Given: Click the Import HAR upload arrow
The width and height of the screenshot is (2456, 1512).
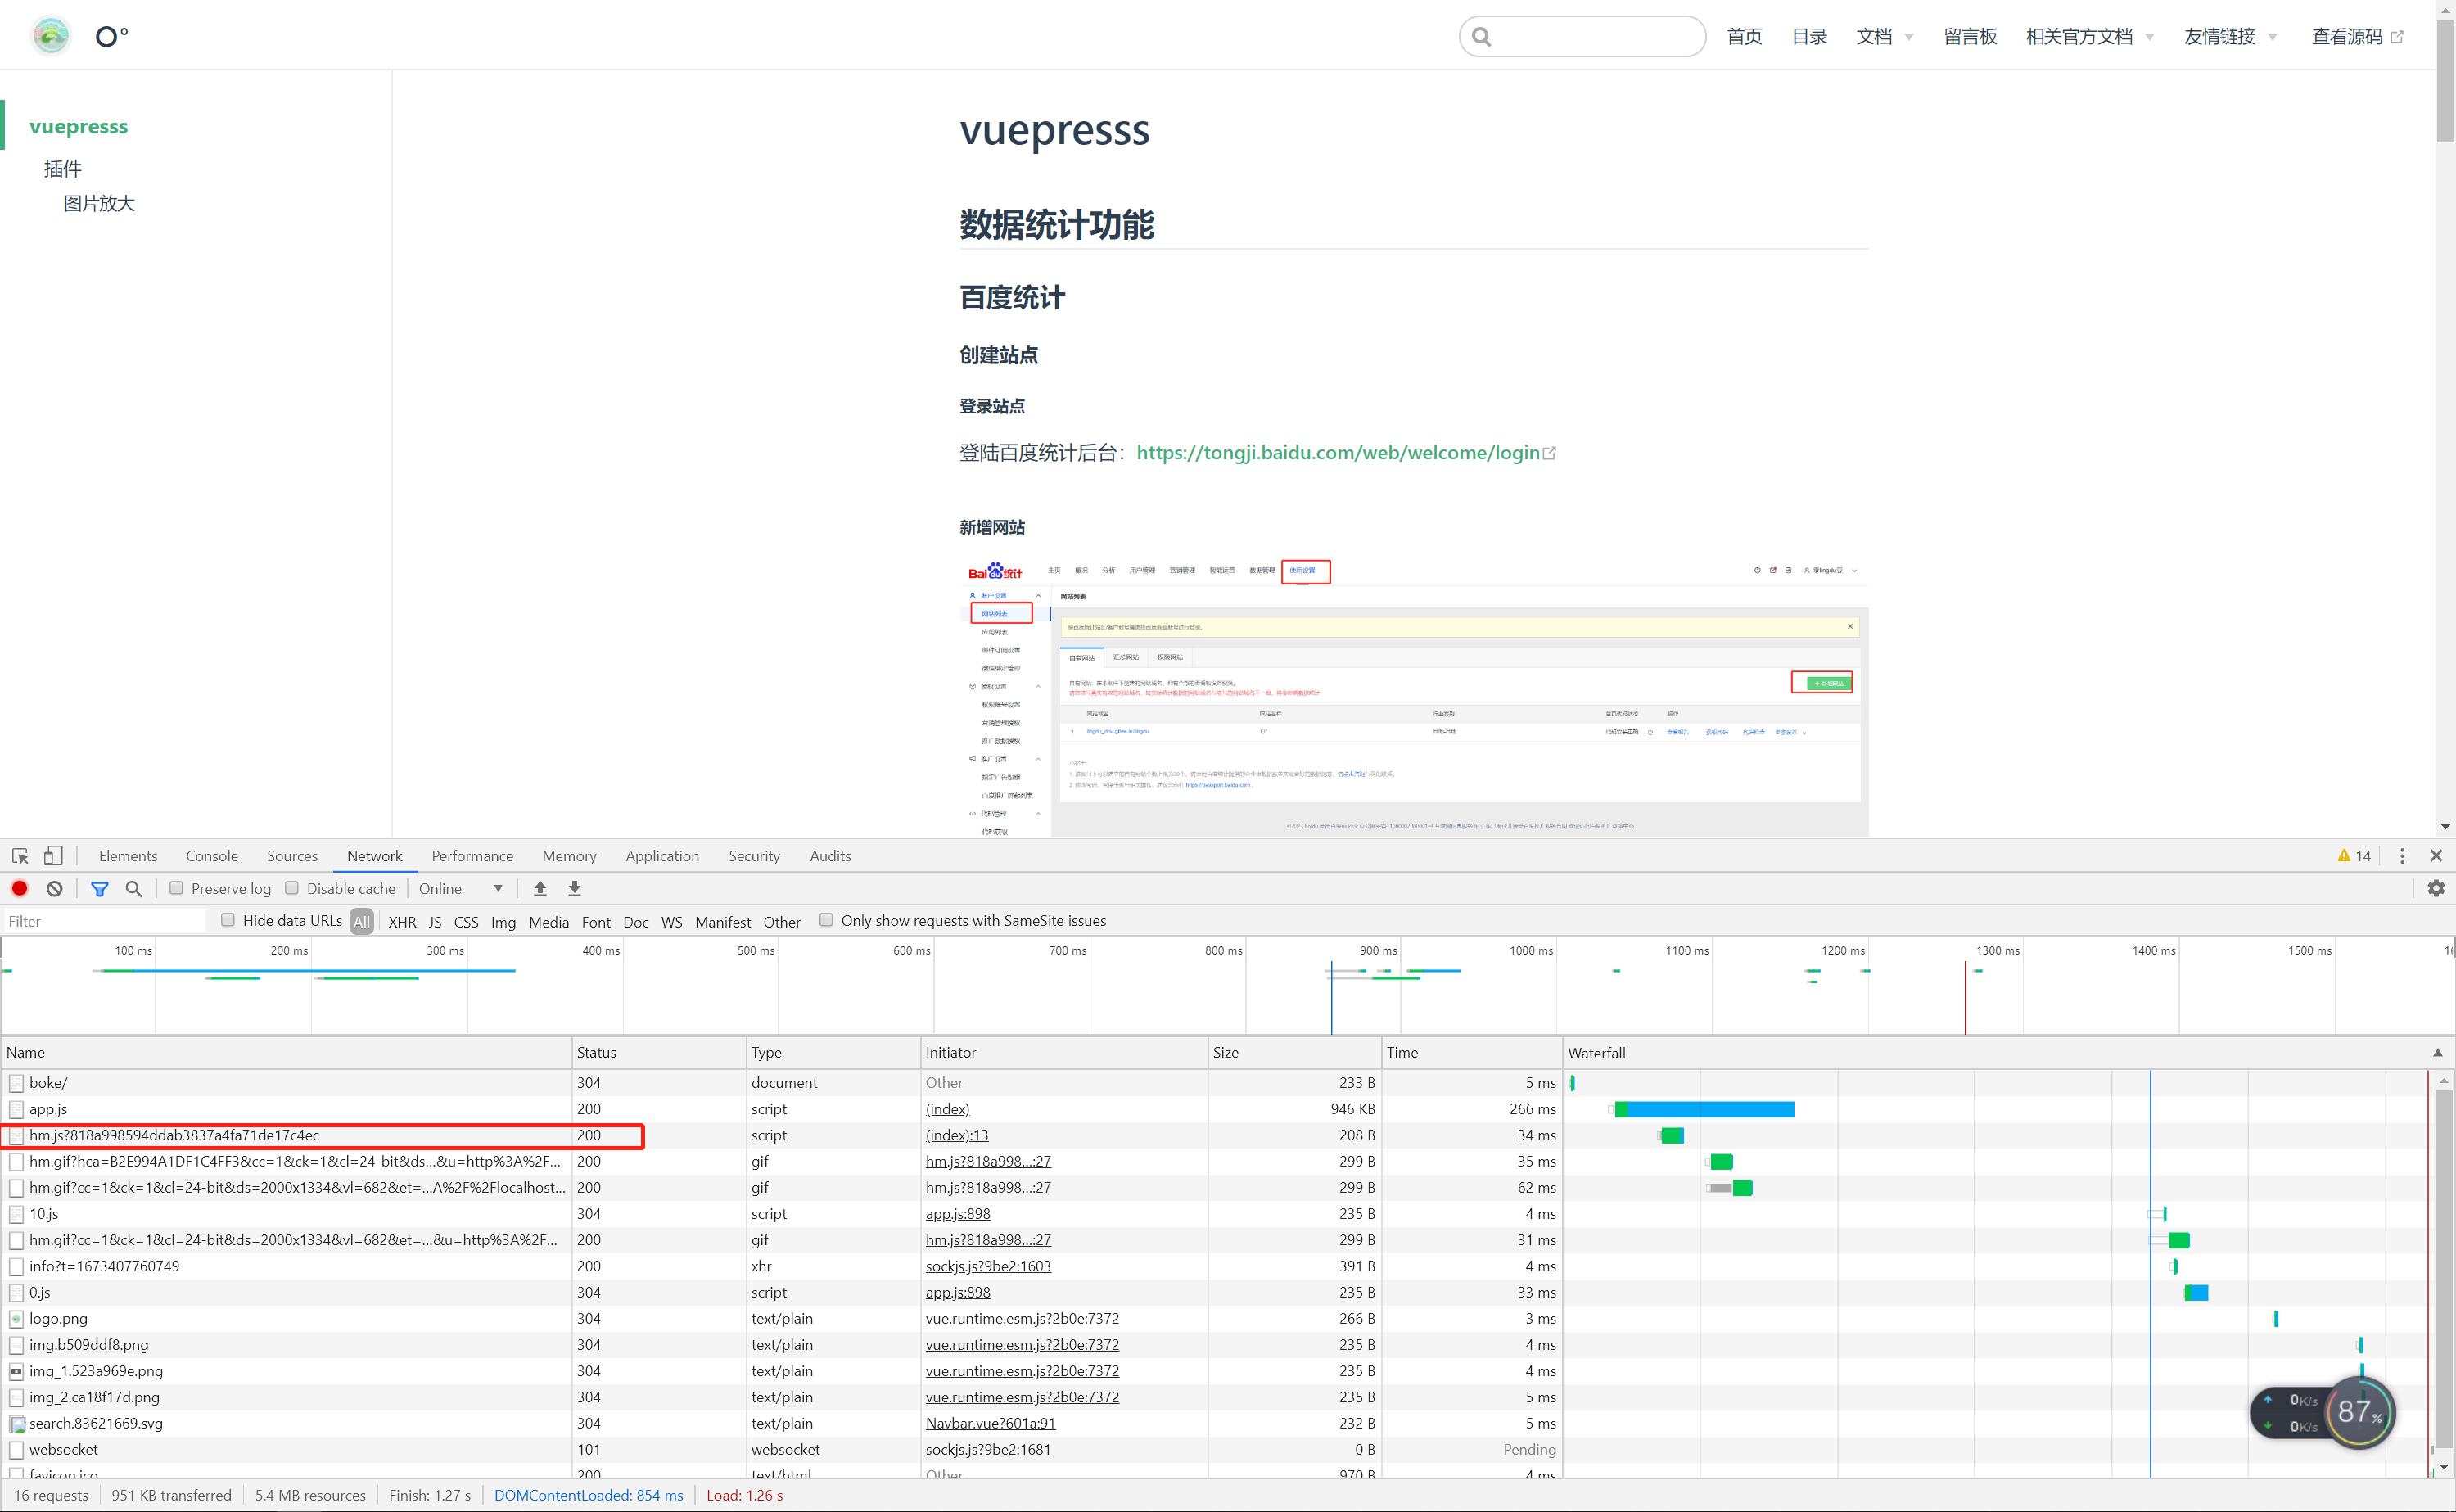Looking at the screenshot, I should [x=540, y=888].
